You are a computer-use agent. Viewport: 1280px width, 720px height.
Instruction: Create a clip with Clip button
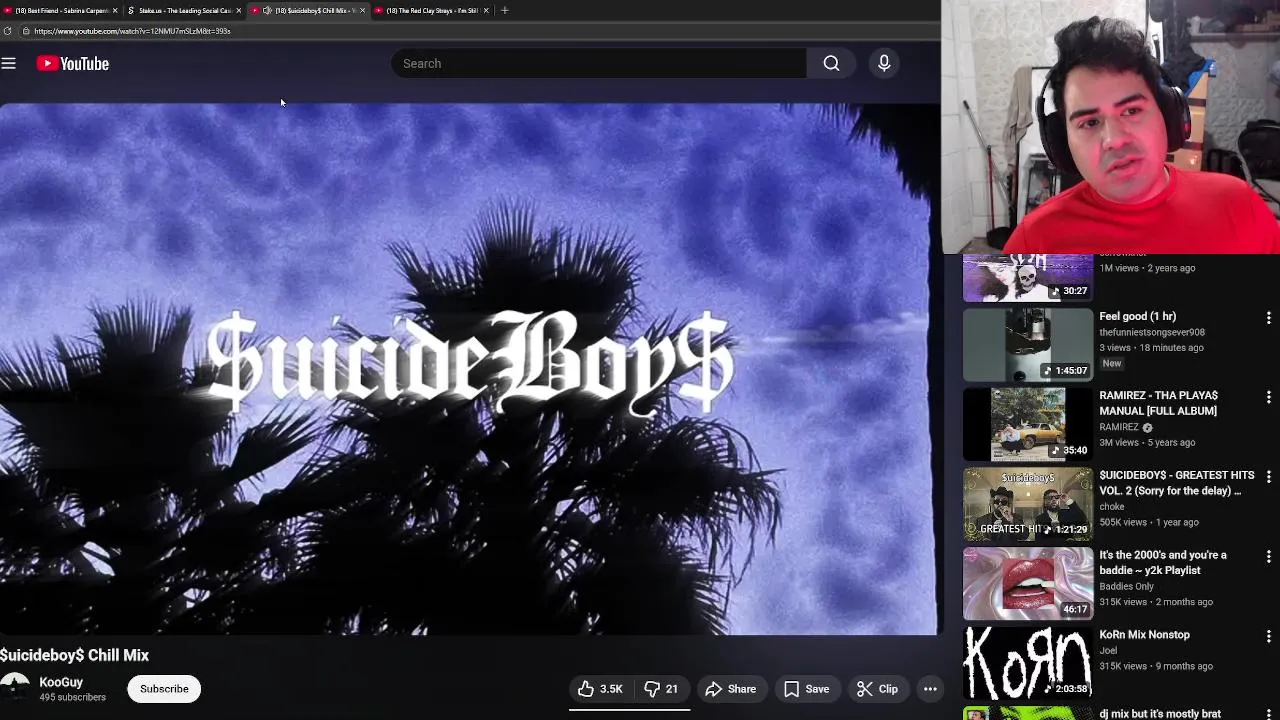[878, 689]
